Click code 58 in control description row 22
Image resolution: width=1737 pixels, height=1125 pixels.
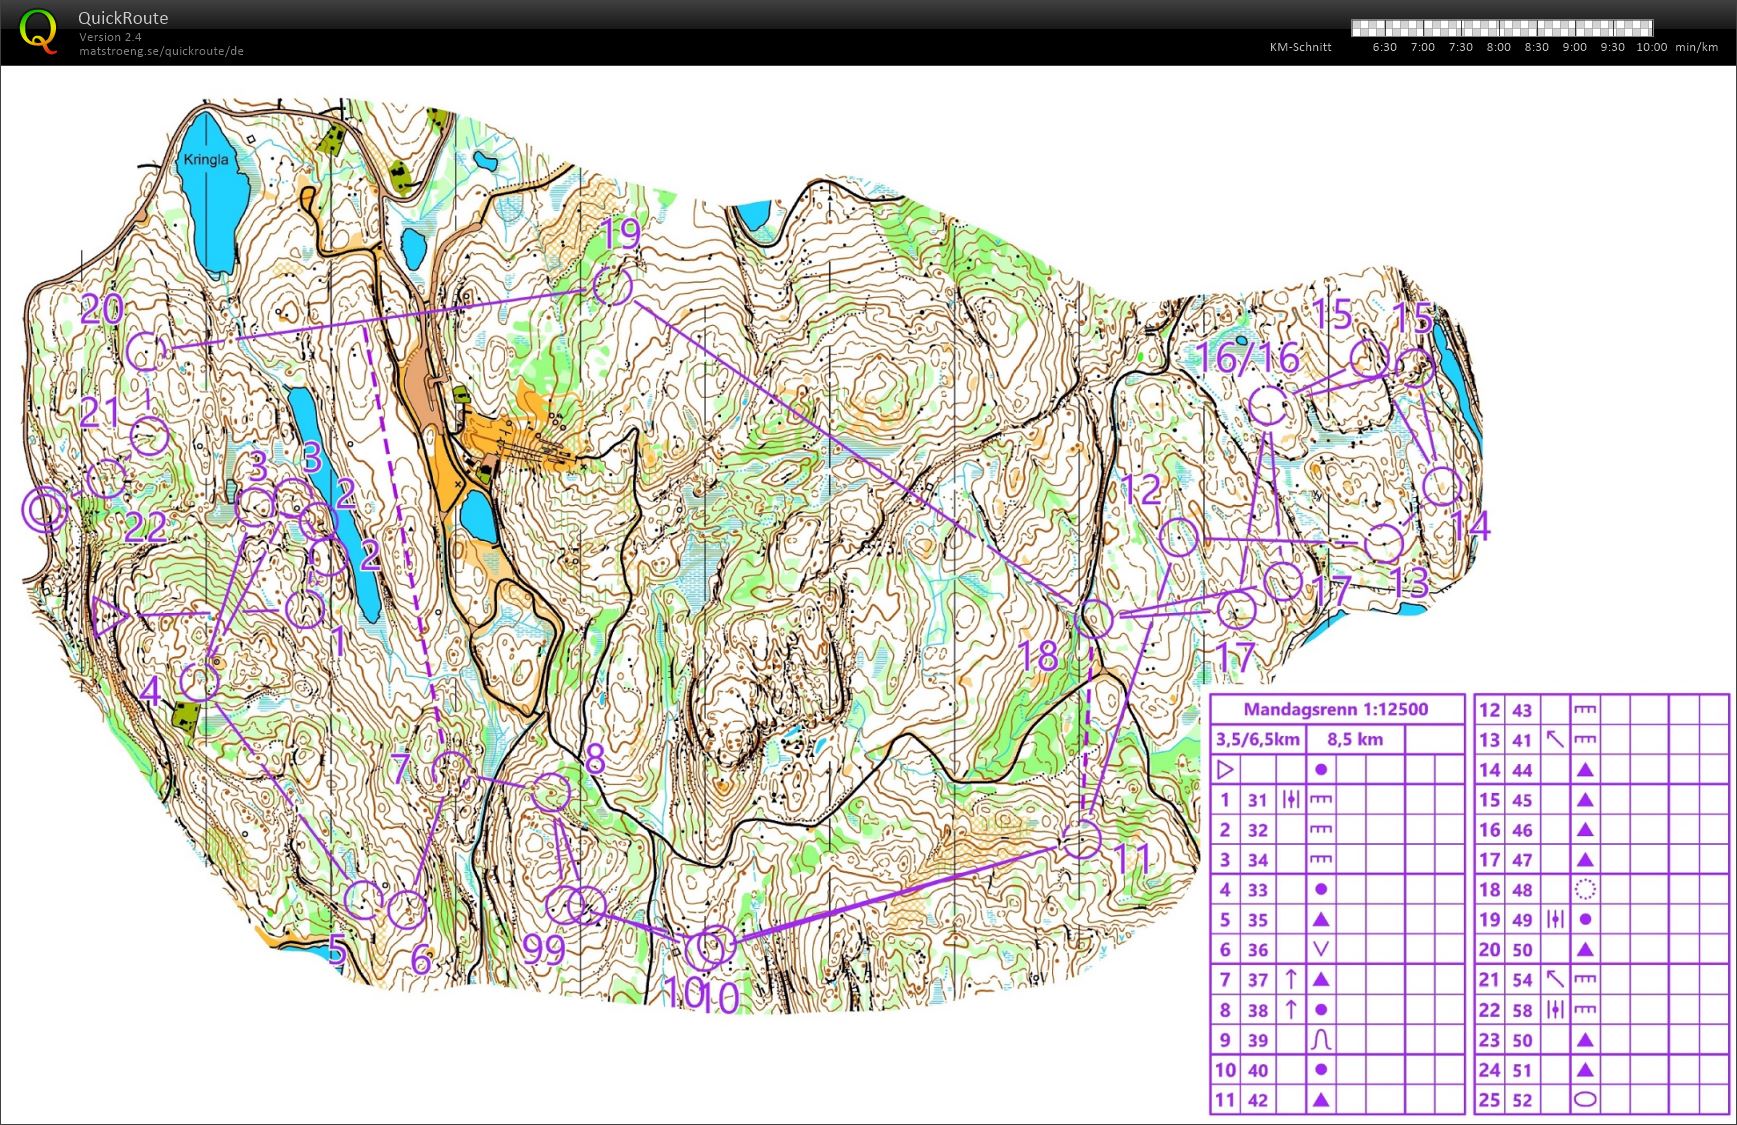[x=1522, y=1009]
